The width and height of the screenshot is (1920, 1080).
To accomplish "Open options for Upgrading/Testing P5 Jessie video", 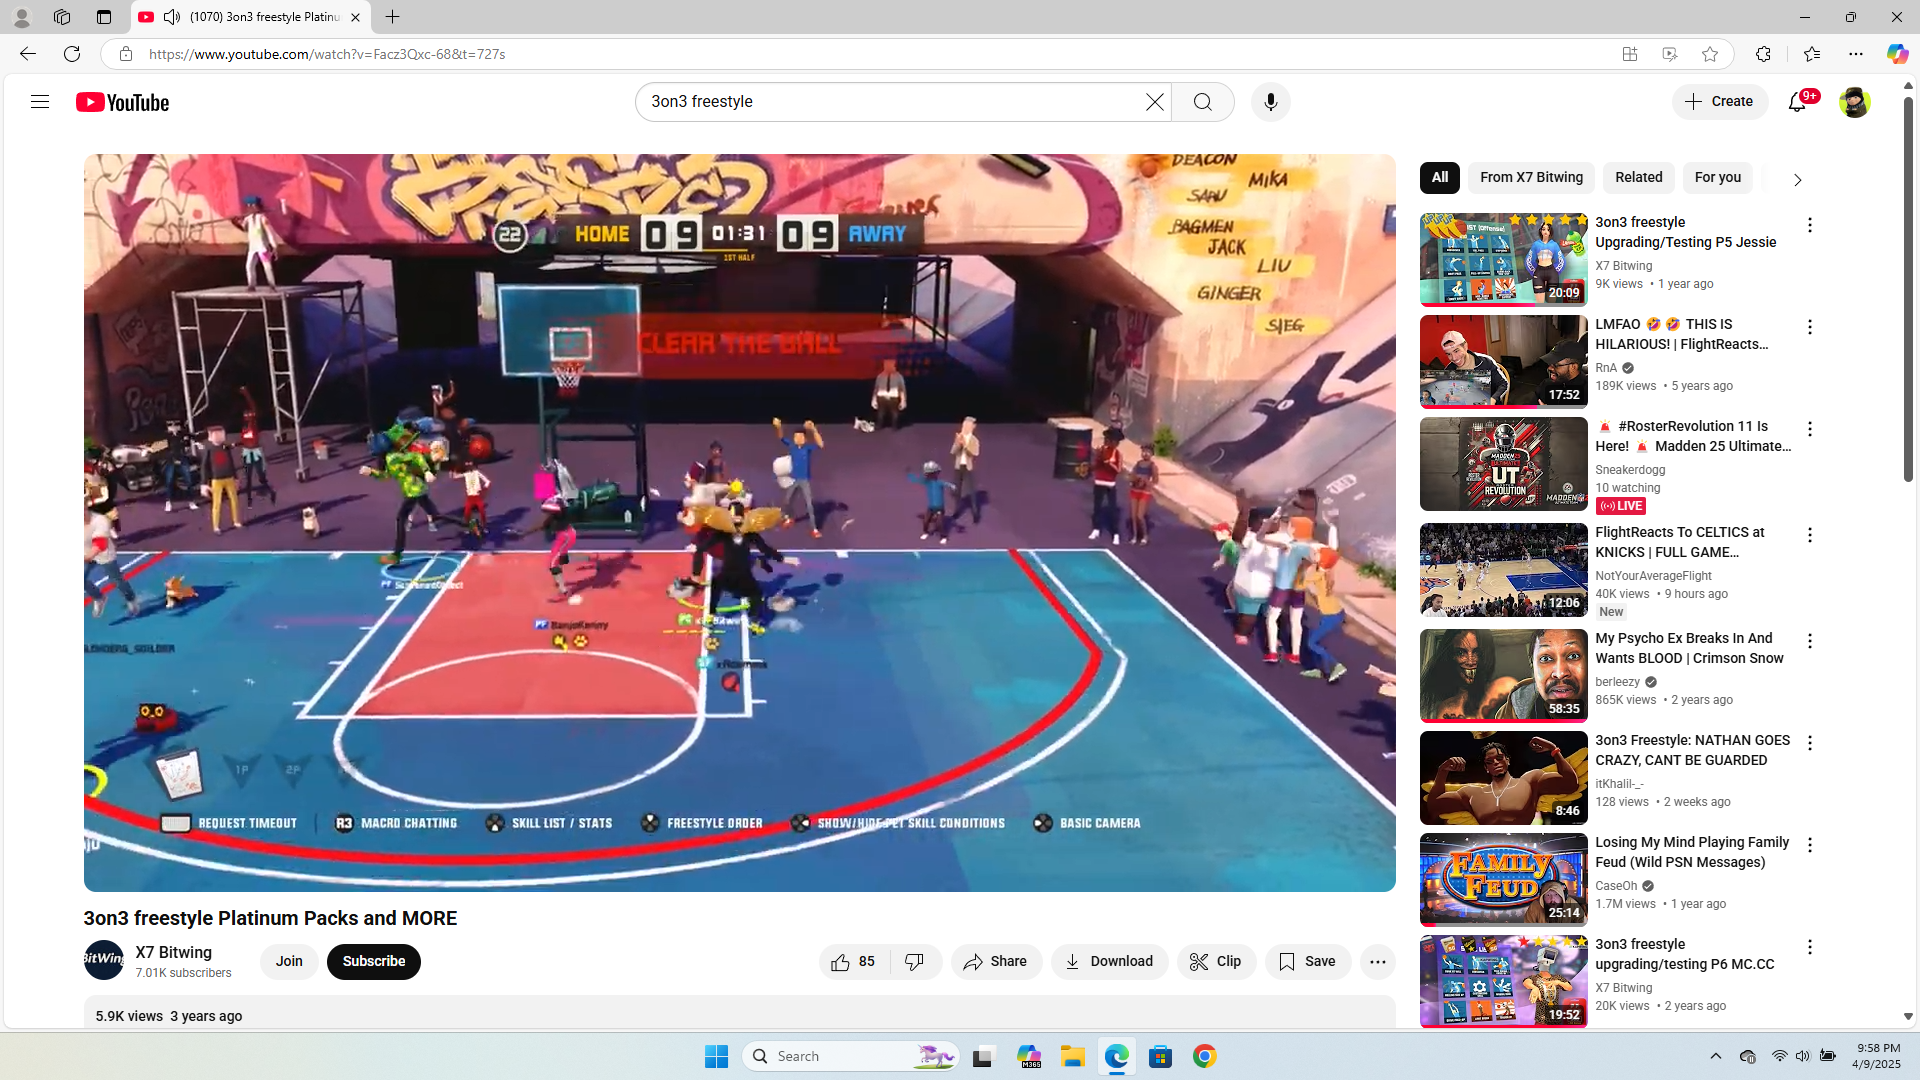I will tap(1810, 225).
